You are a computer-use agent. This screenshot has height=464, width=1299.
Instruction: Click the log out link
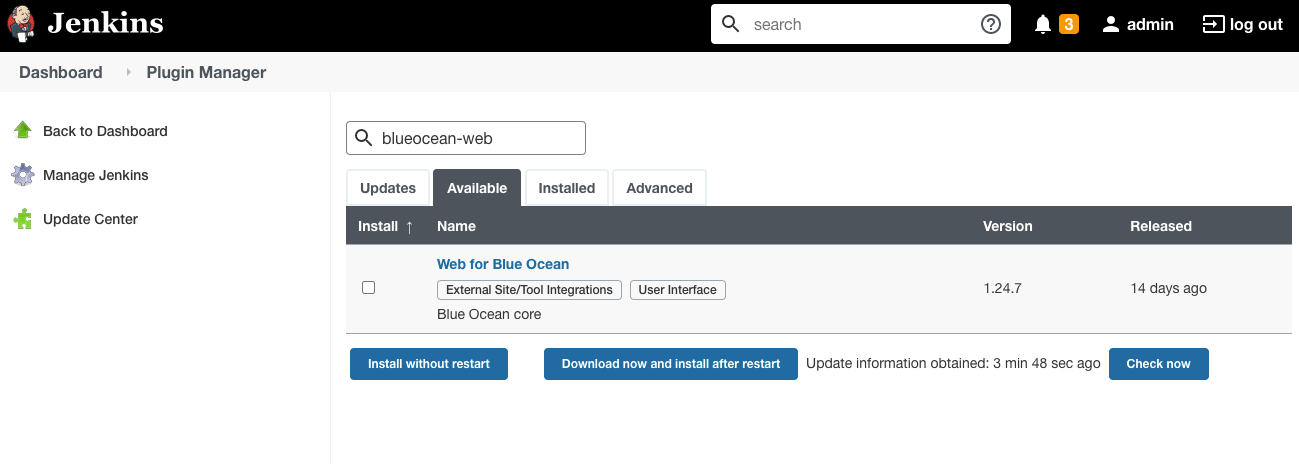(x=1256, y=24)
